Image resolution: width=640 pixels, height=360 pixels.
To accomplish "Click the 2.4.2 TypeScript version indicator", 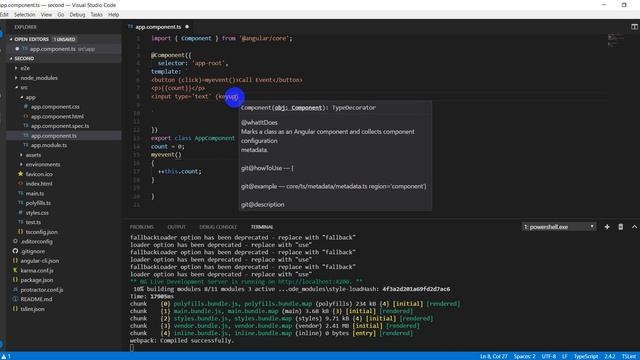I will coord(610,356).
